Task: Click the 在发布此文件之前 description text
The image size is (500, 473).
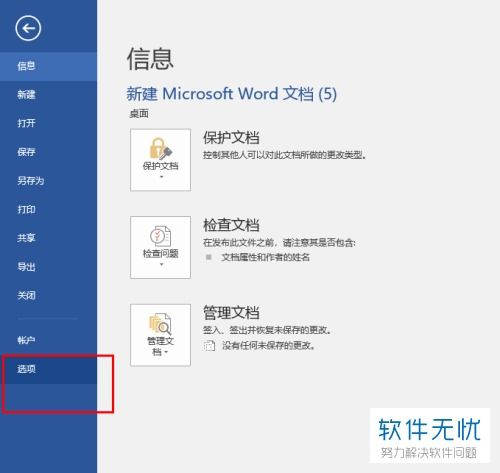Action: pos(279,243)
